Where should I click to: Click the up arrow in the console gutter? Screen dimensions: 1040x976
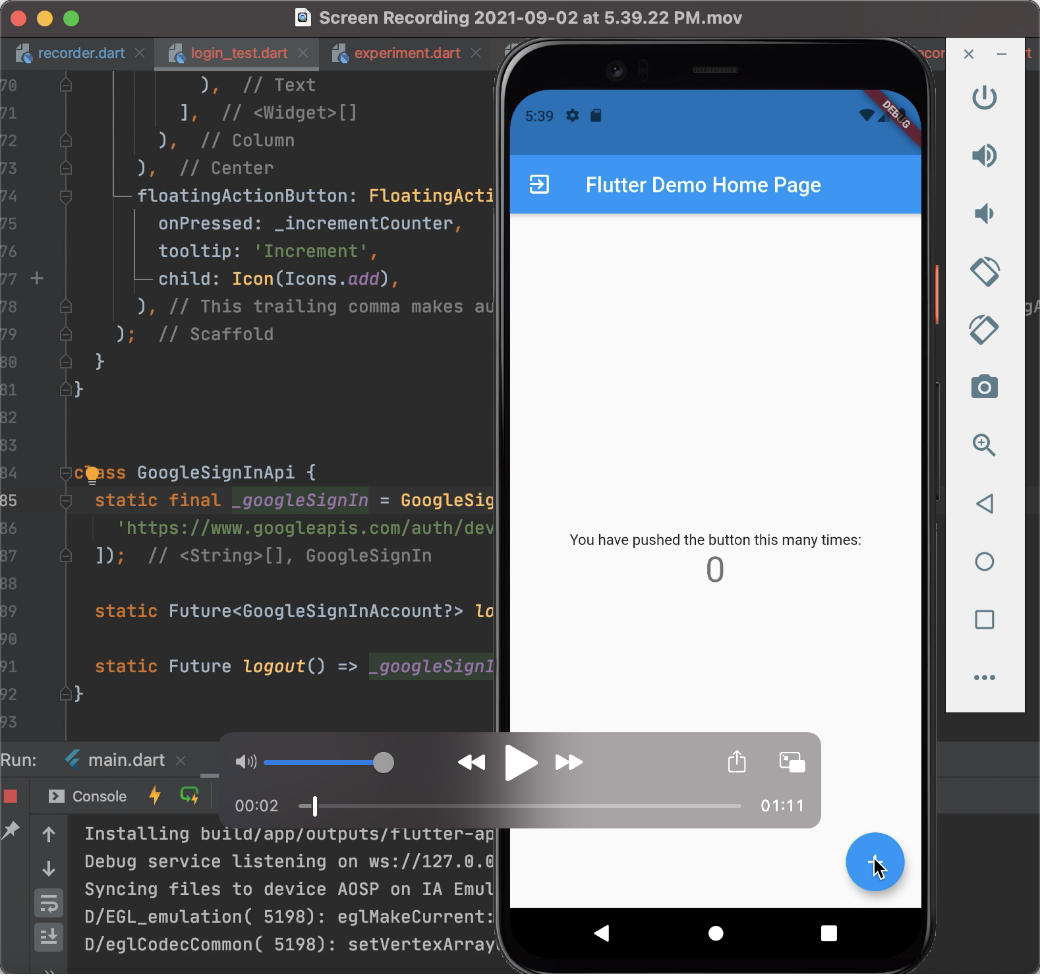(x=48, y=835)
